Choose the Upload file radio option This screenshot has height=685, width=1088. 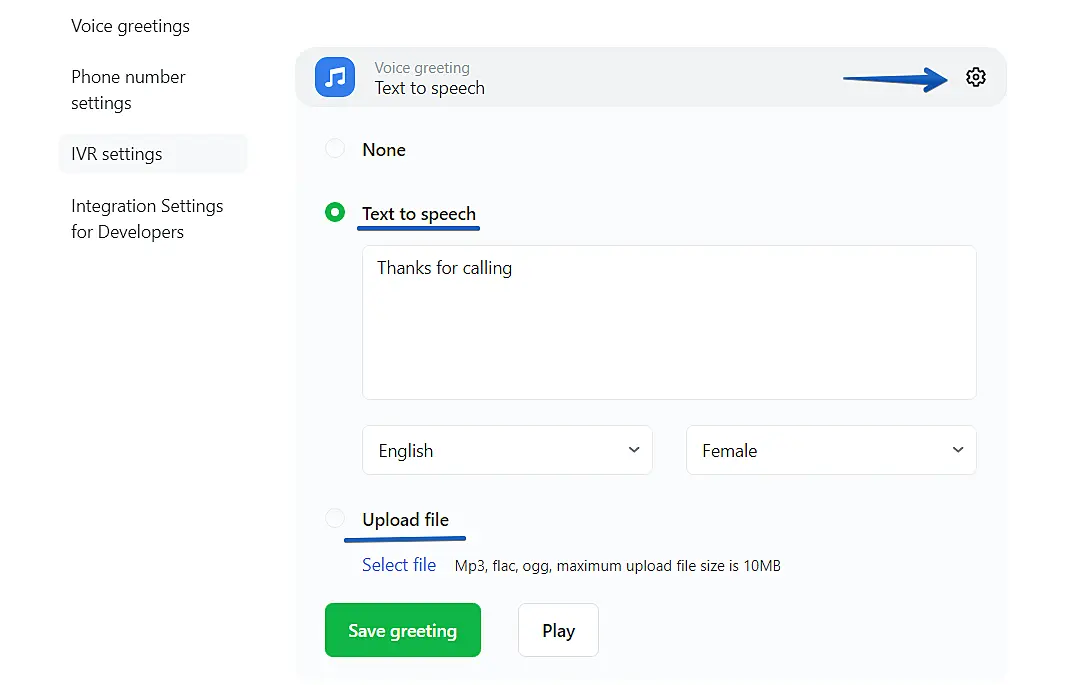(x=335, y=519)
